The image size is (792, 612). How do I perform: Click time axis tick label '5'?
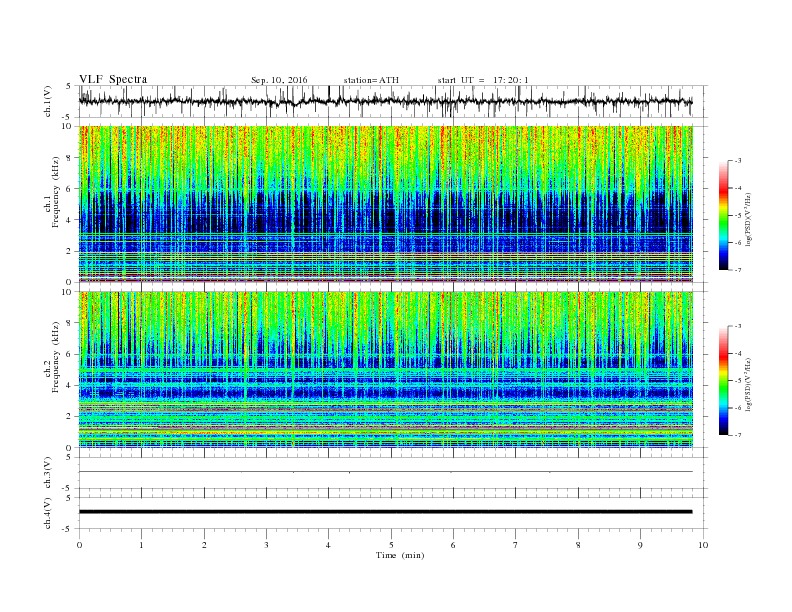pos(391,545)
